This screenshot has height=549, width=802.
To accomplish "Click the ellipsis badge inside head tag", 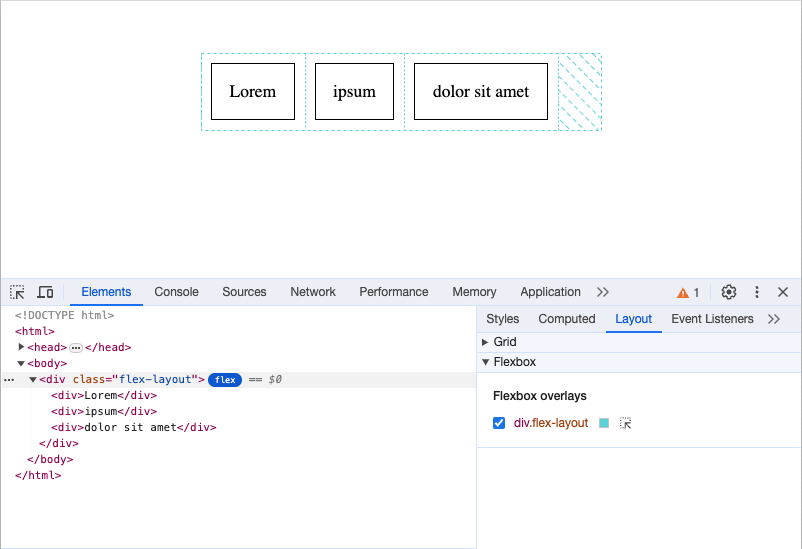I will click(76, 348).
